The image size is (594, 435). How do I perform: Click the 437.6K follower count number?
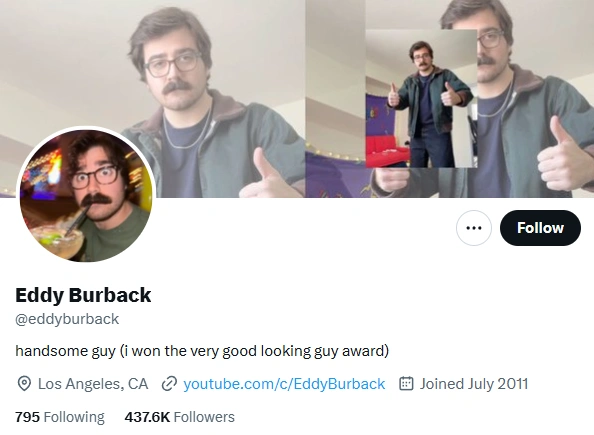(x=147, y=417)
